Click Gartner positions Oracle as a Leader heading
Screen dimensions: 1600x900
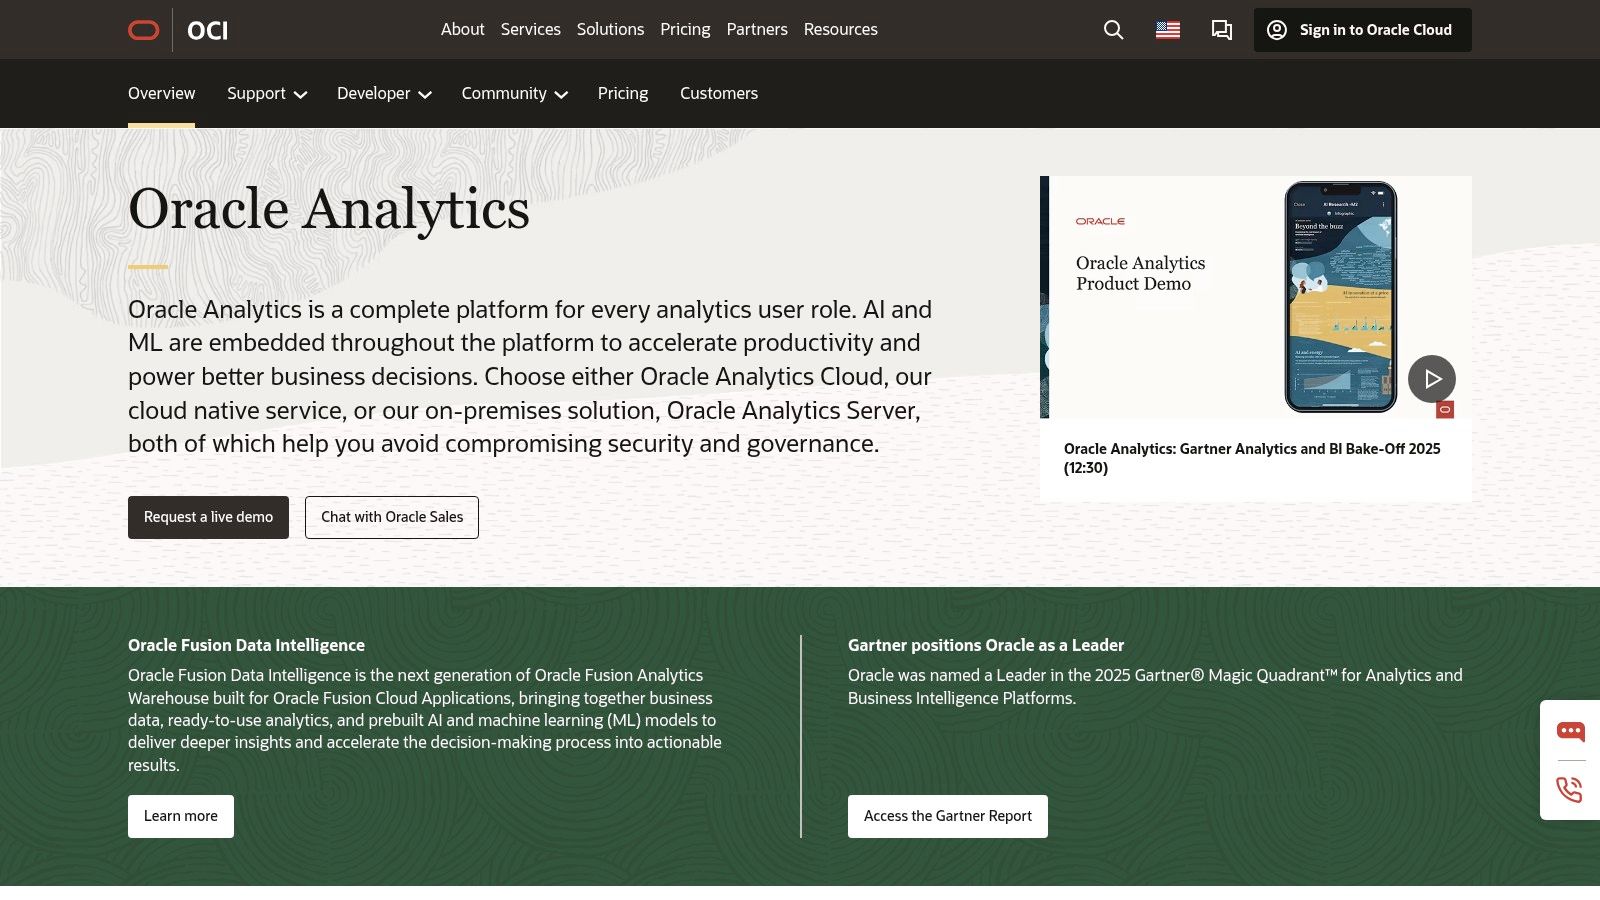point(986,645)
